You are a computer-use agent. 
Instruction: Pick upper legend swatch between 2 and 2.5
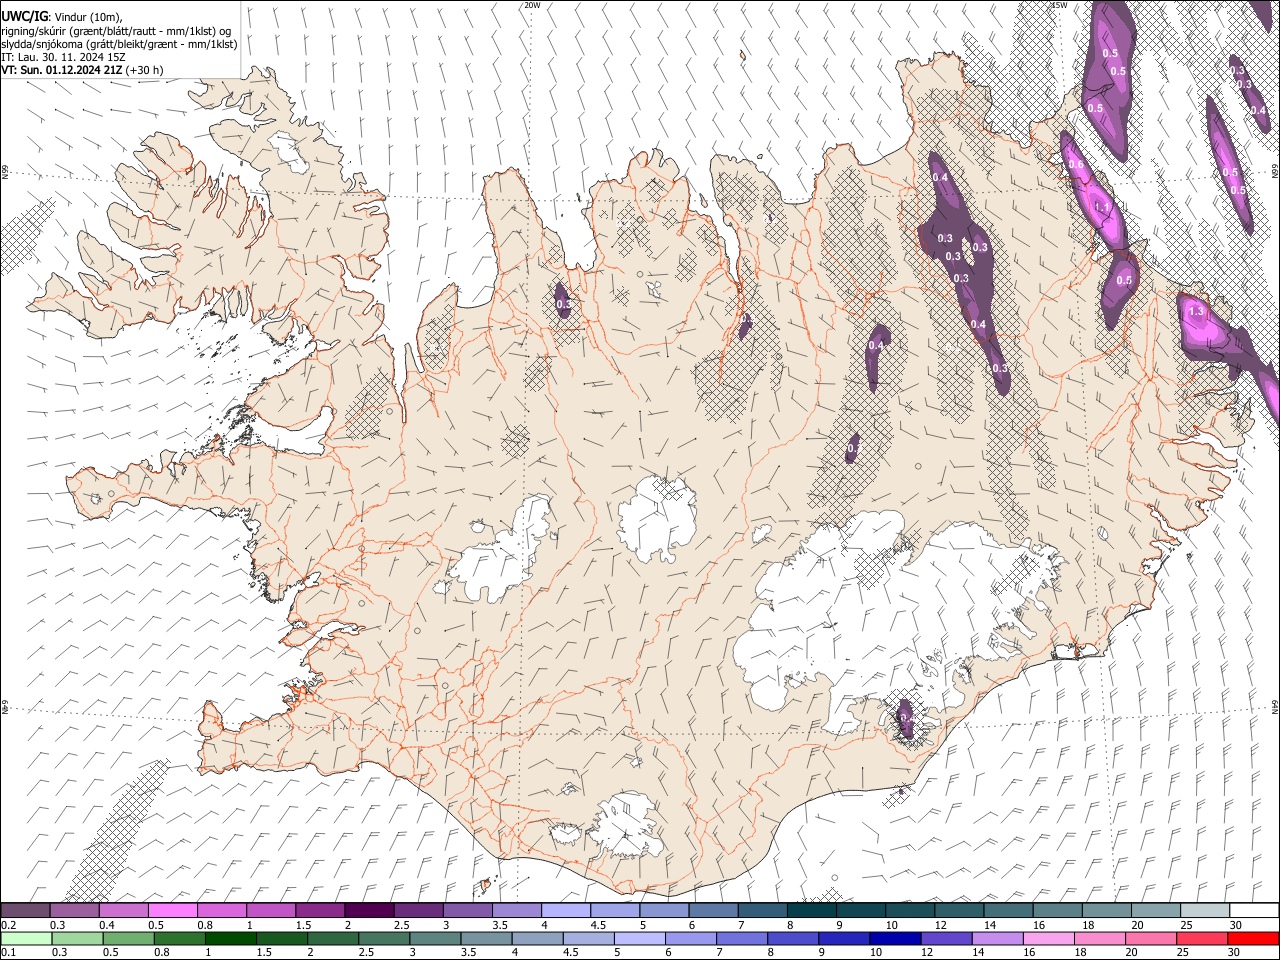pyautogui.click(x=369, y=910)
